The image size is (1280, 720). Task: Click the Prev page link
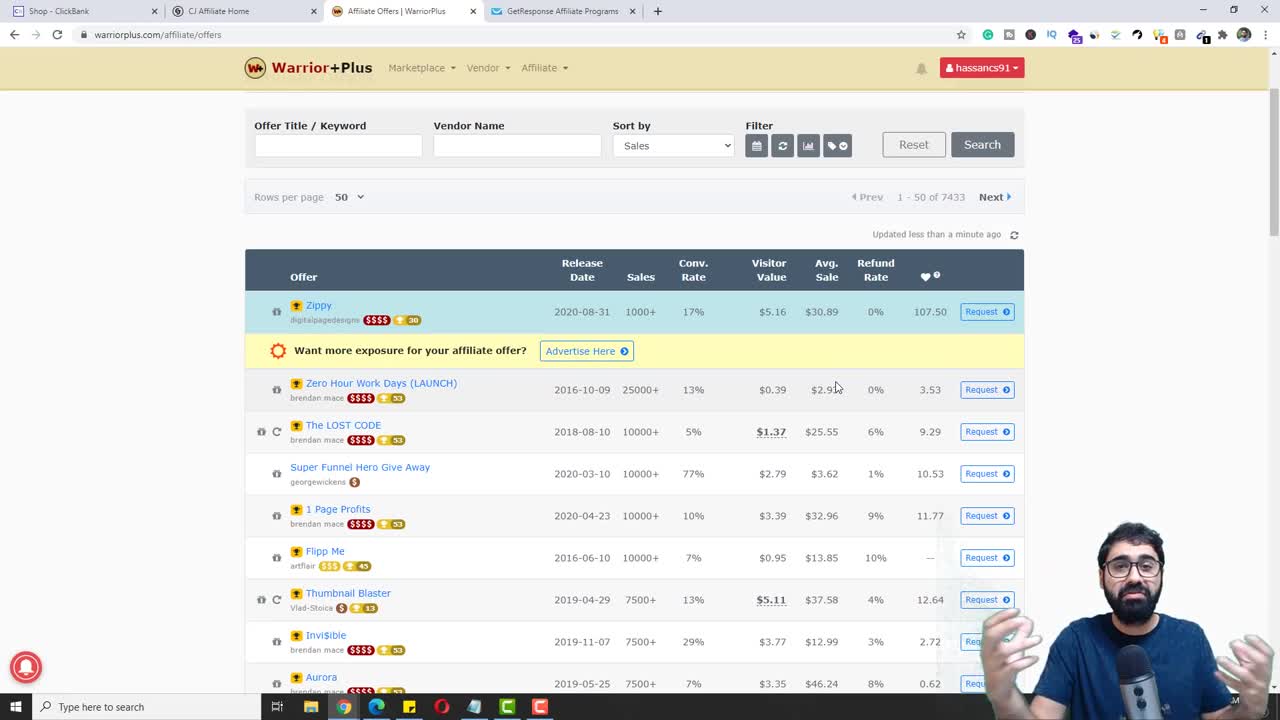coord(867,197)
